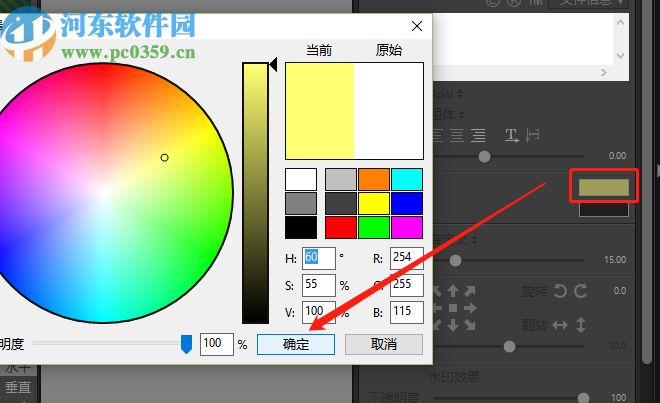Viewport: 660px width, 403px height.
Task: Click the 明度 brightness slider handle
Action: tap(186, 344)
